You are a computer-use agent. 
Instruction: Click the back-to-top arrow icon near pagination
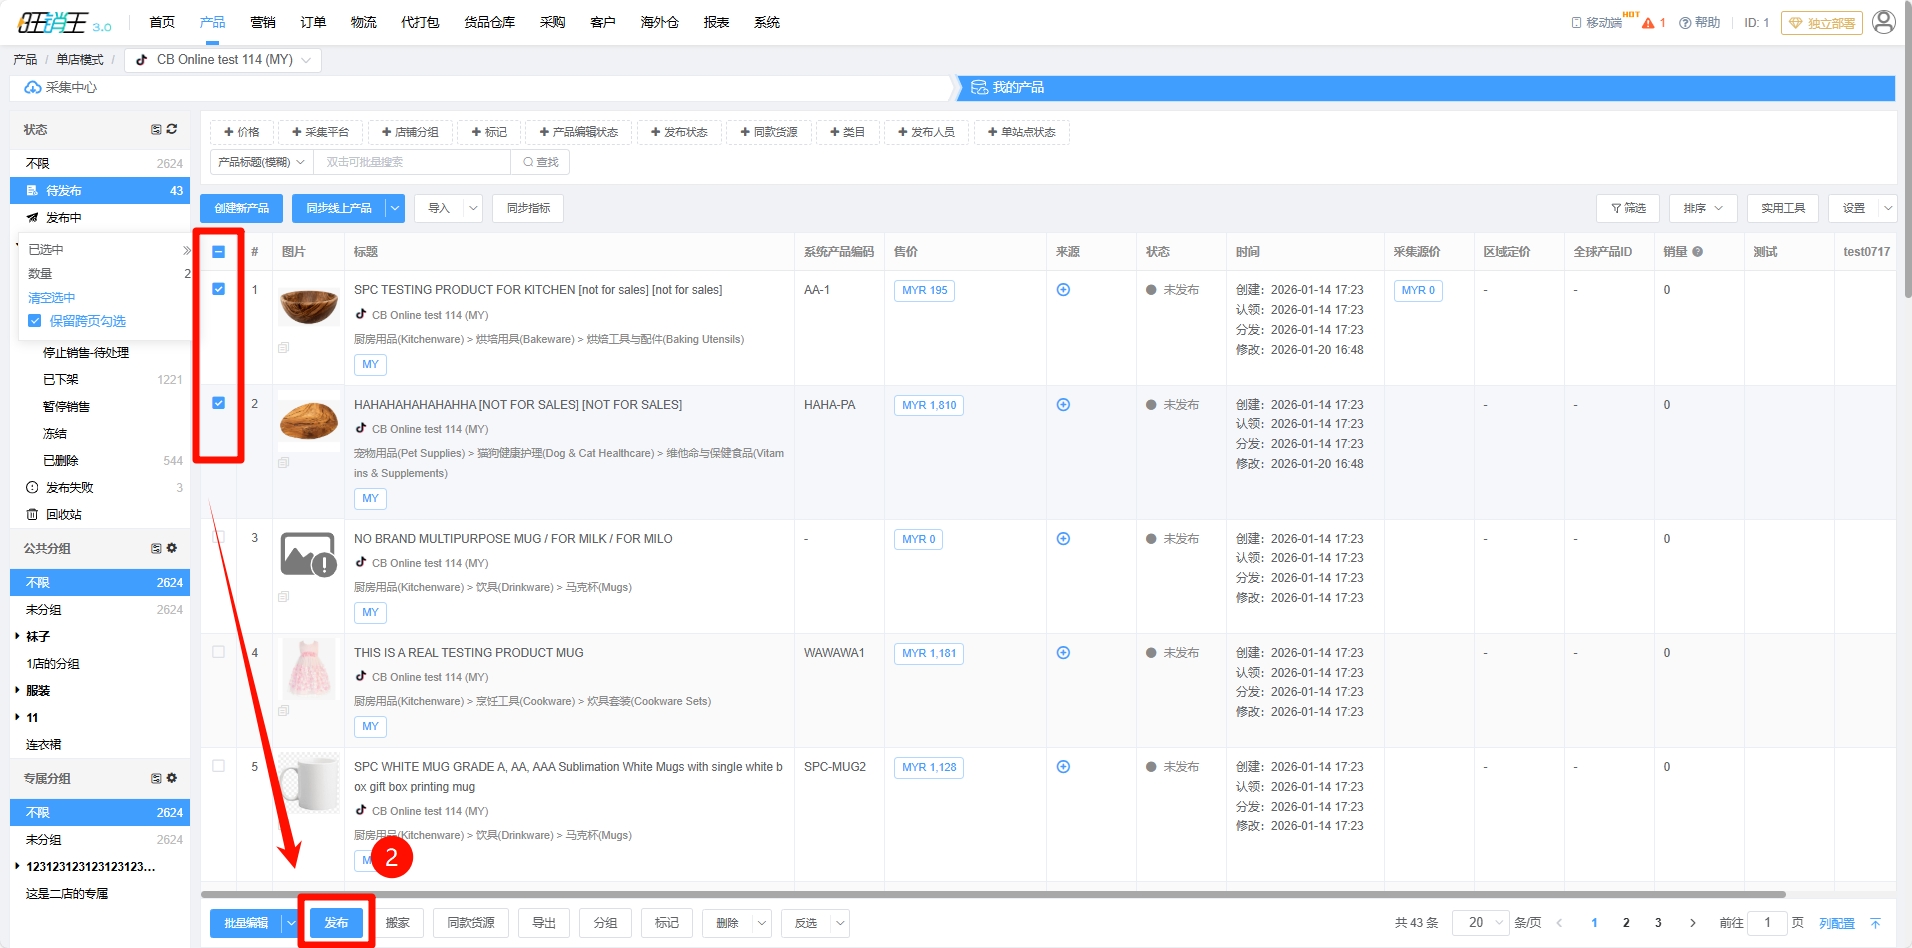tap(1875, 923)
